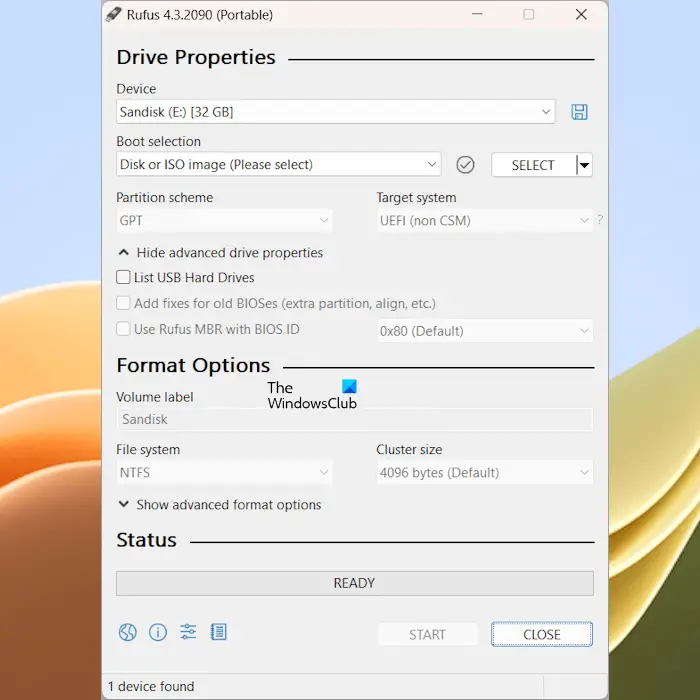Viewport: 700px width, 700px height.
Task: Click the 'Status' heading
Action: (x=146, y=540)
